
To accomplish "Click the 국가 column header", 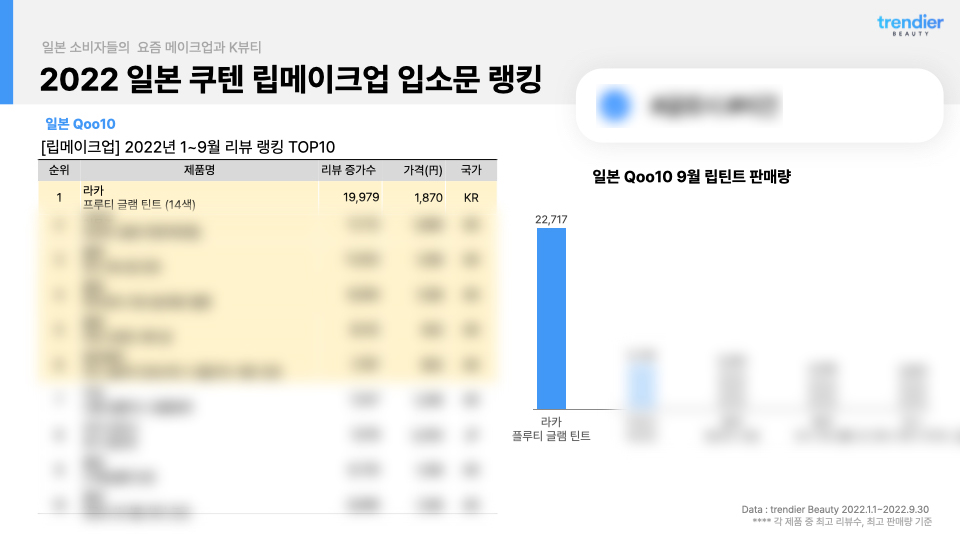I will coord(471,170).
